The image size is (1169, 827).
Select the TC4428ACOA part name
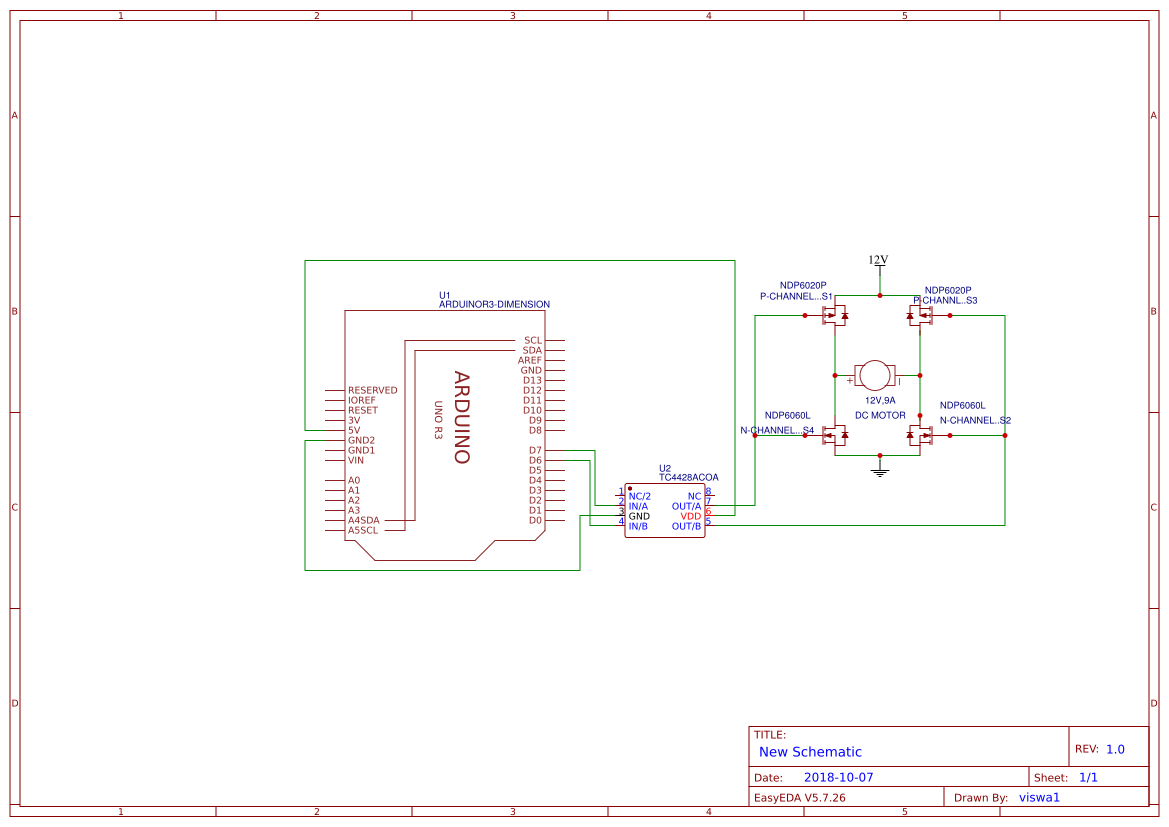pos(689,477)
